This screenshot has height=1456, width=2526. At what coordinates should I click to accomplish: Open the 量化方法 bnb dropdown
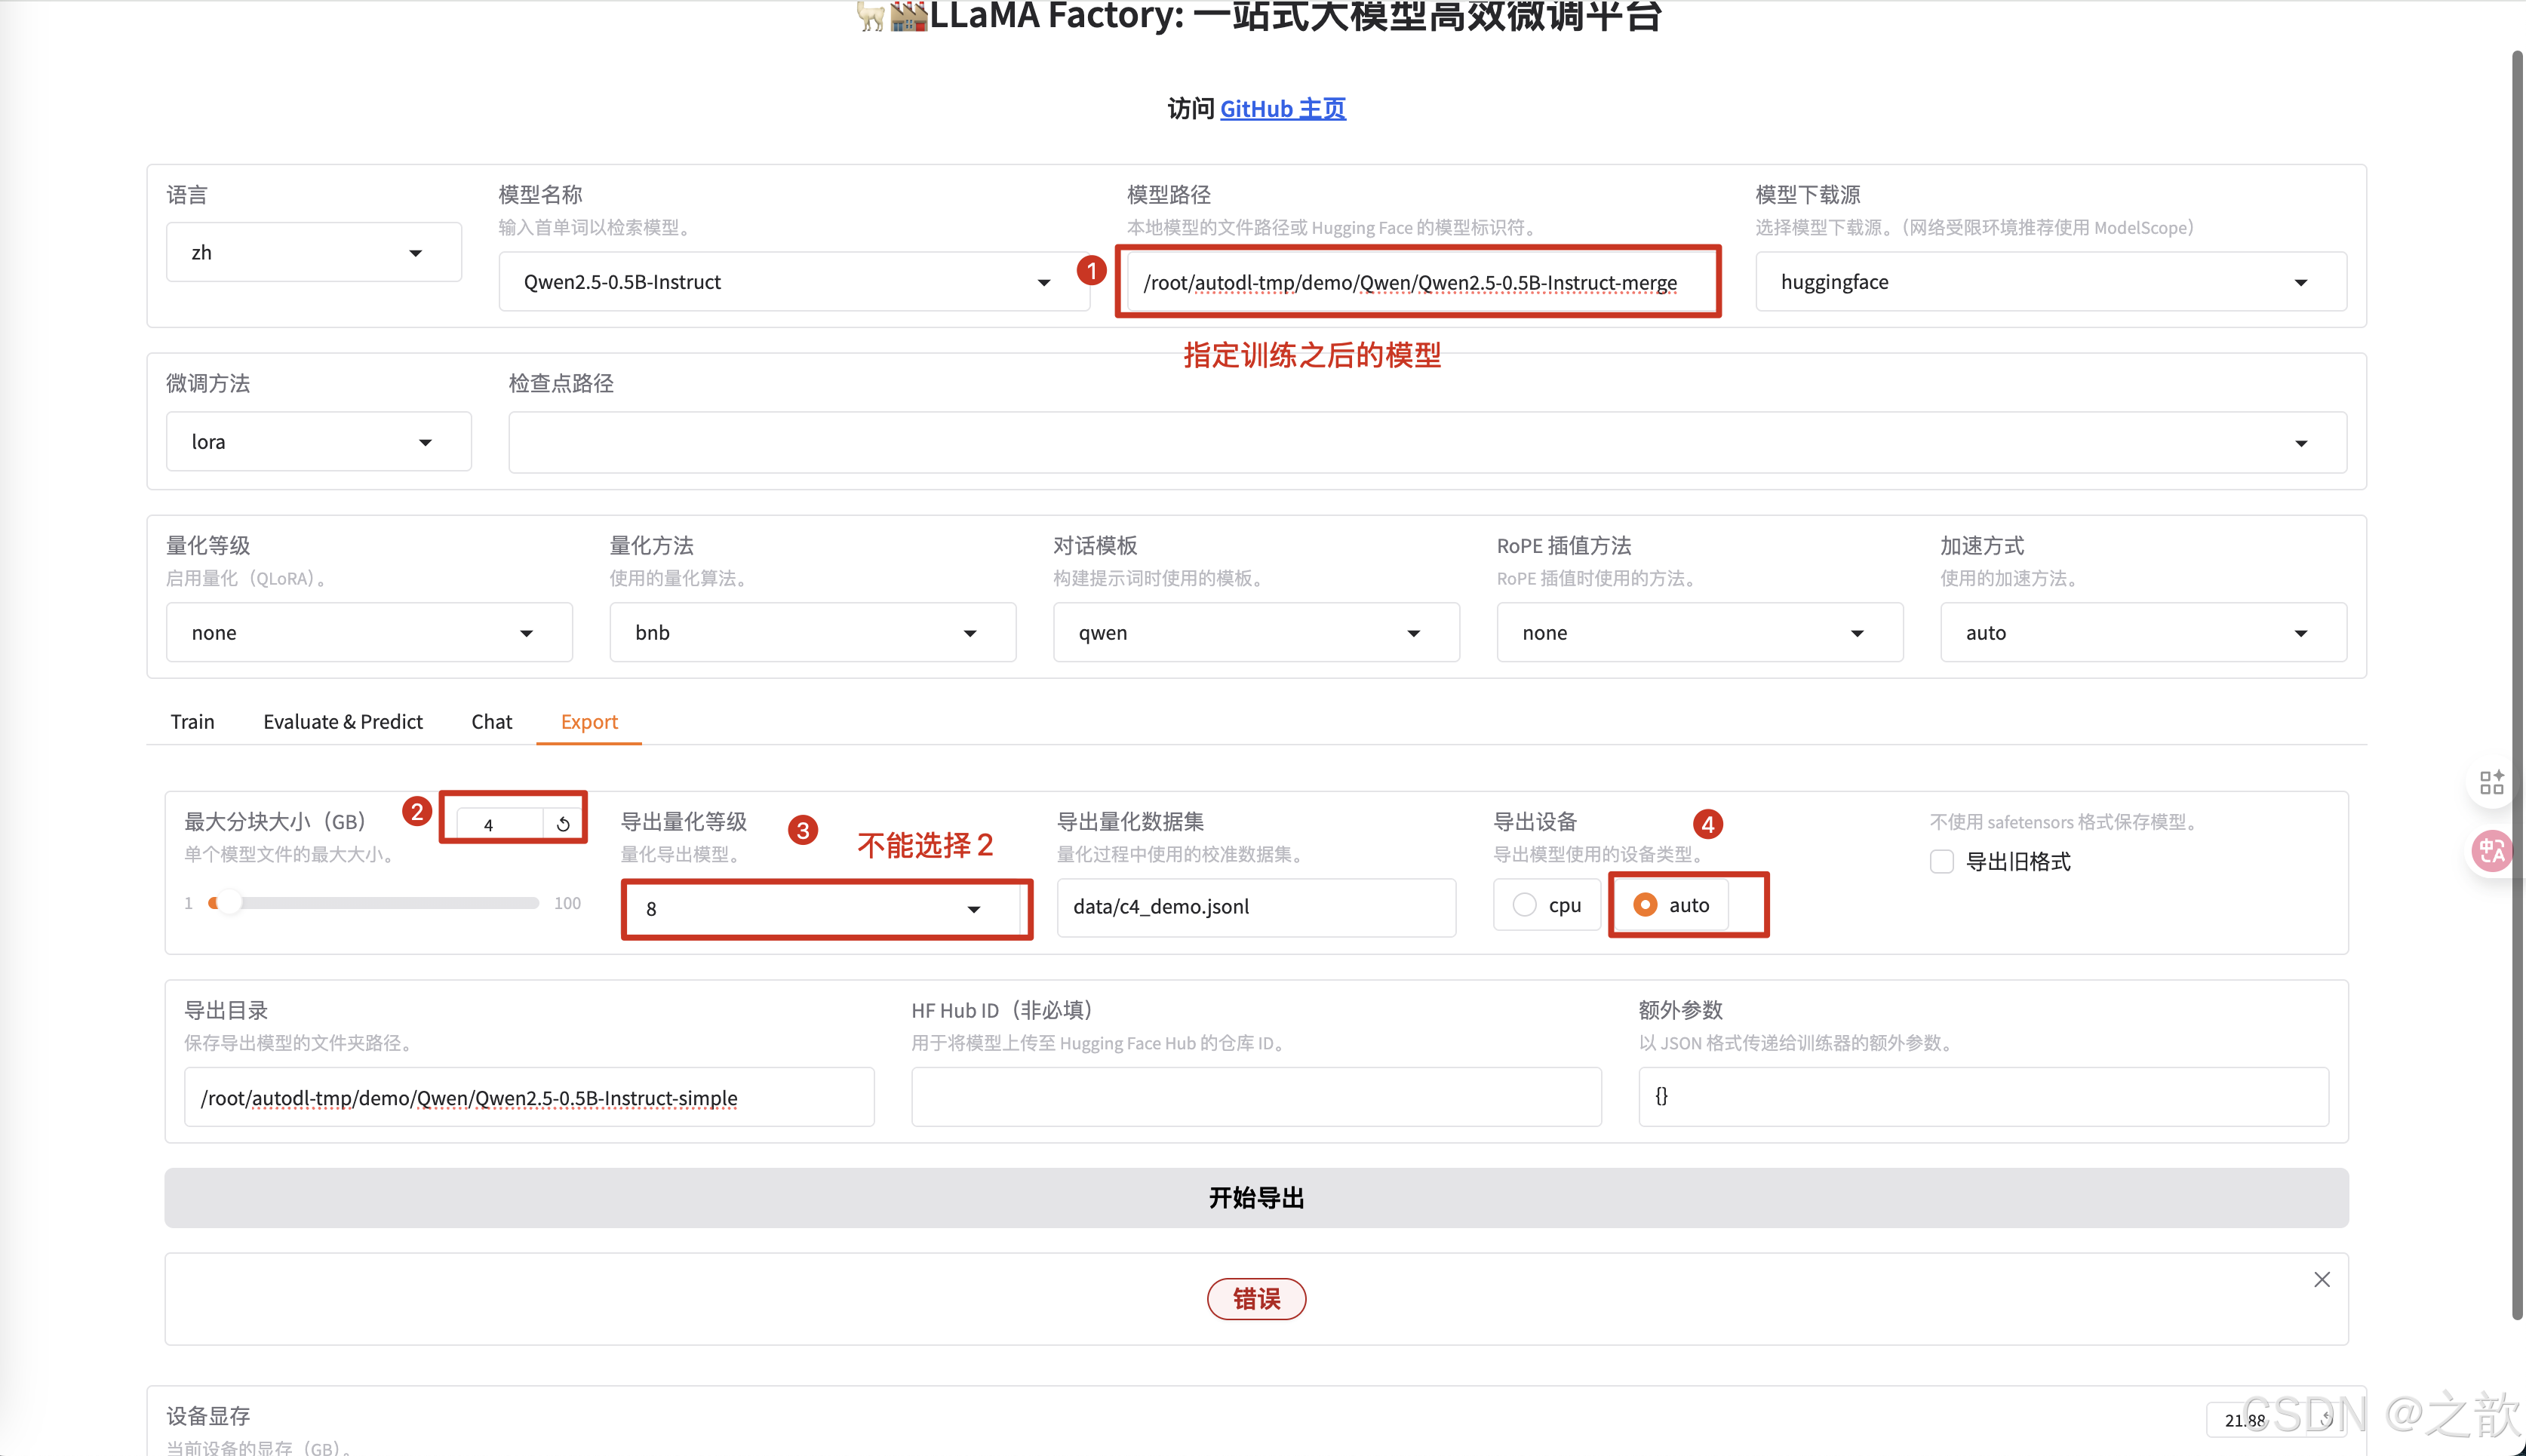pyautogui.click(x=812, y=632)
